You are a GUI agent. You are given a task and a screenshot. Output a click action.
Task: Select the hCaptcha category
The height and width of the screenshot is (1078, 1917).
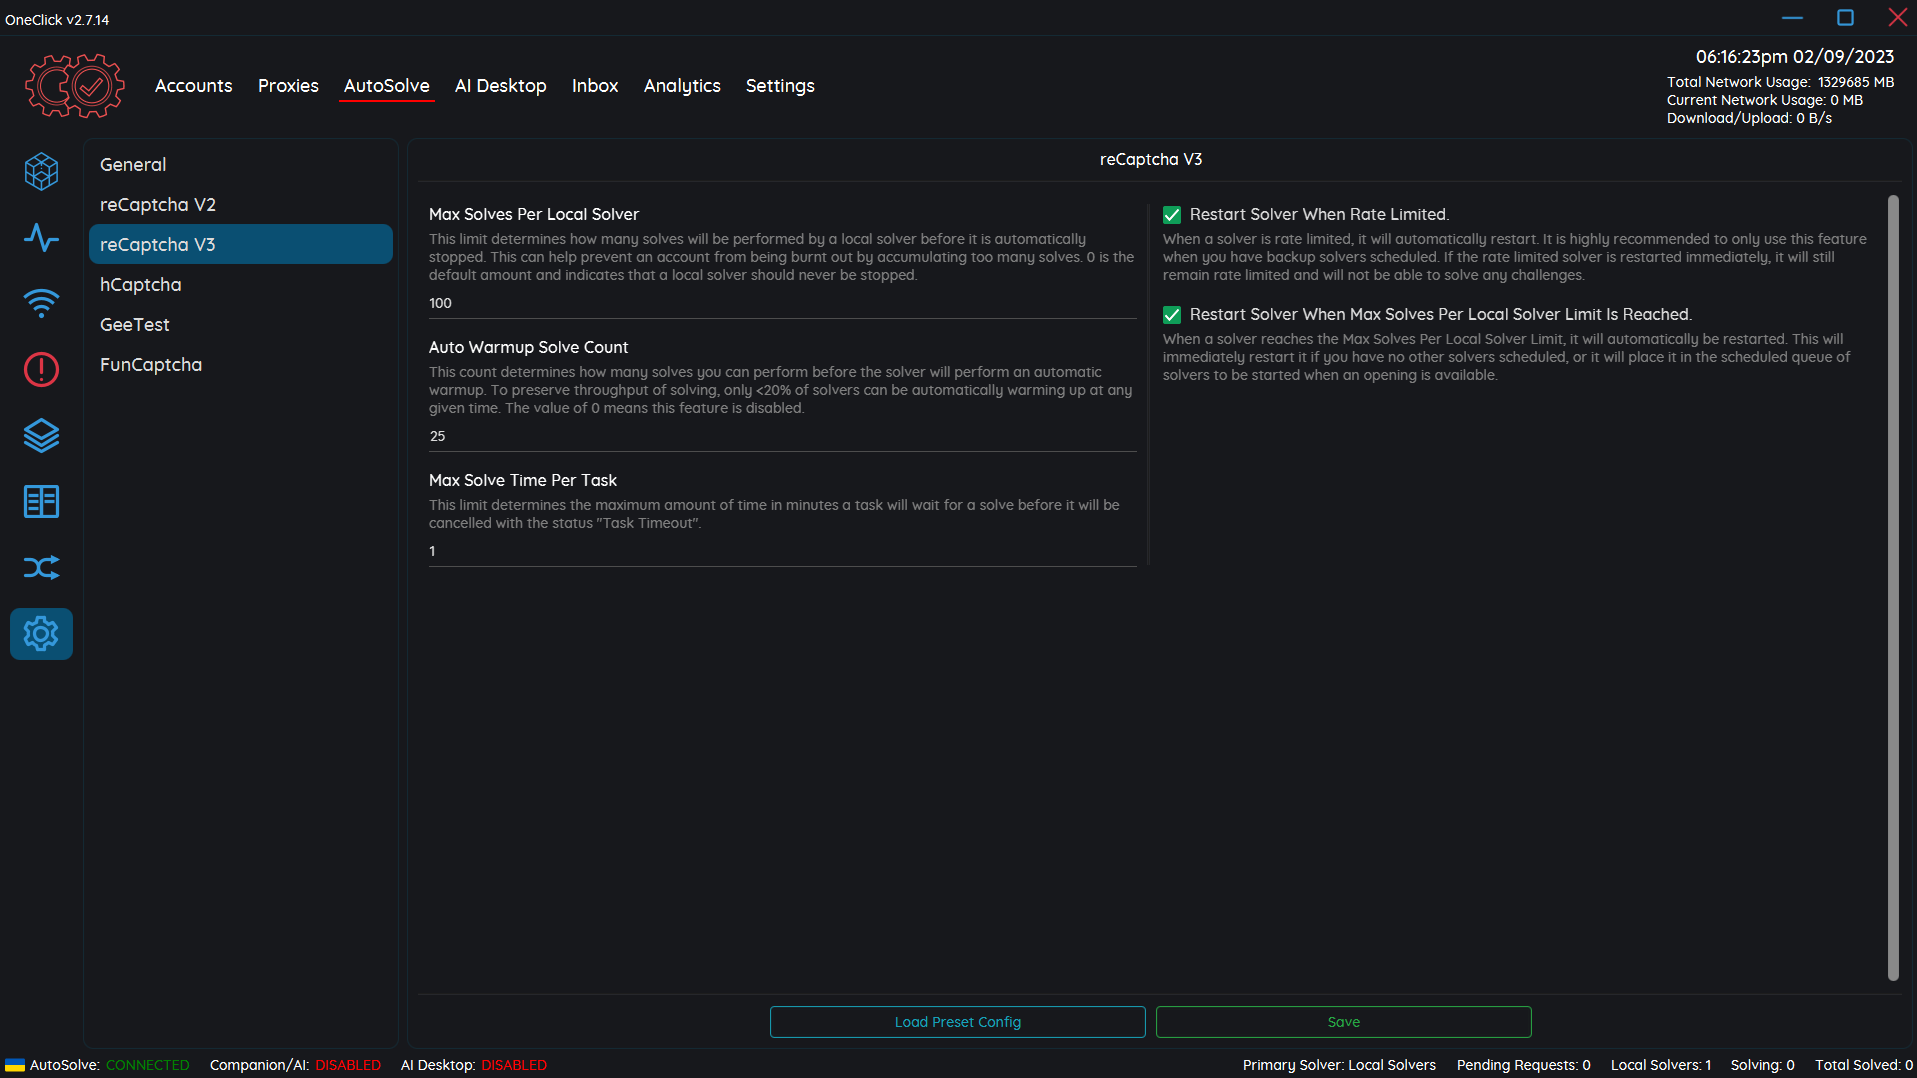tap(140, 284)
